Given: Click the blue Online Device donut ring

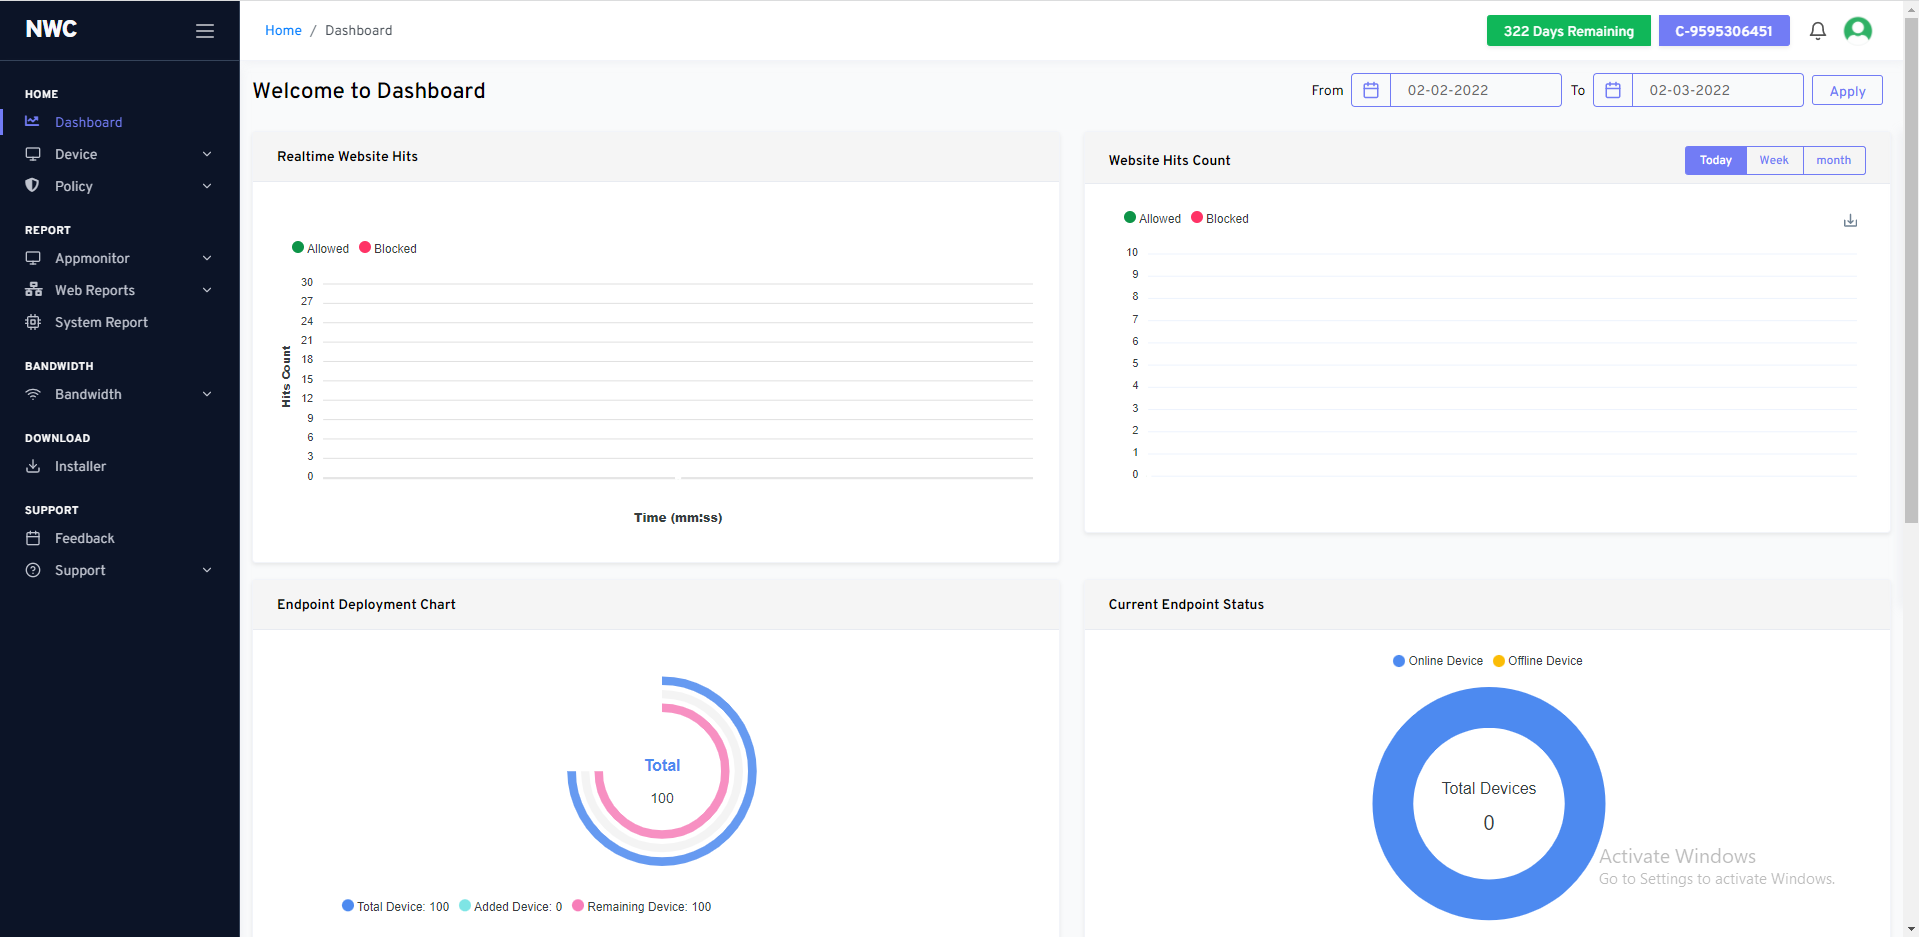Looking at the screenshot, I should pyautogui.click(x=1393, y=803).
